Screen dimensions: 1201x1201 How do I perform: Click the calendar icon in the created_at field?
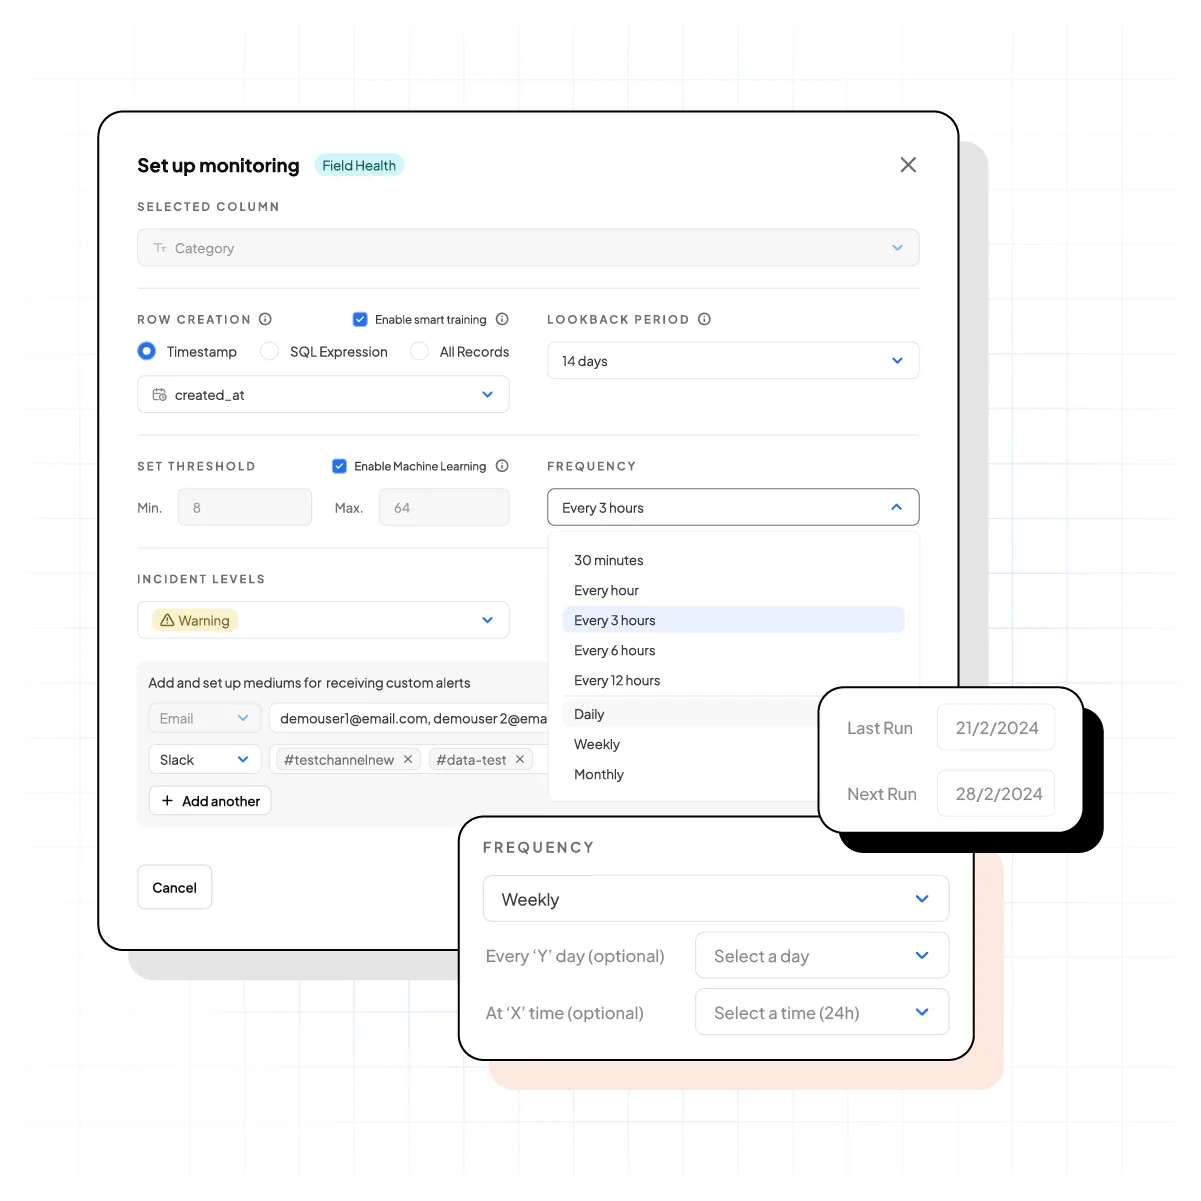click(159, 394)
